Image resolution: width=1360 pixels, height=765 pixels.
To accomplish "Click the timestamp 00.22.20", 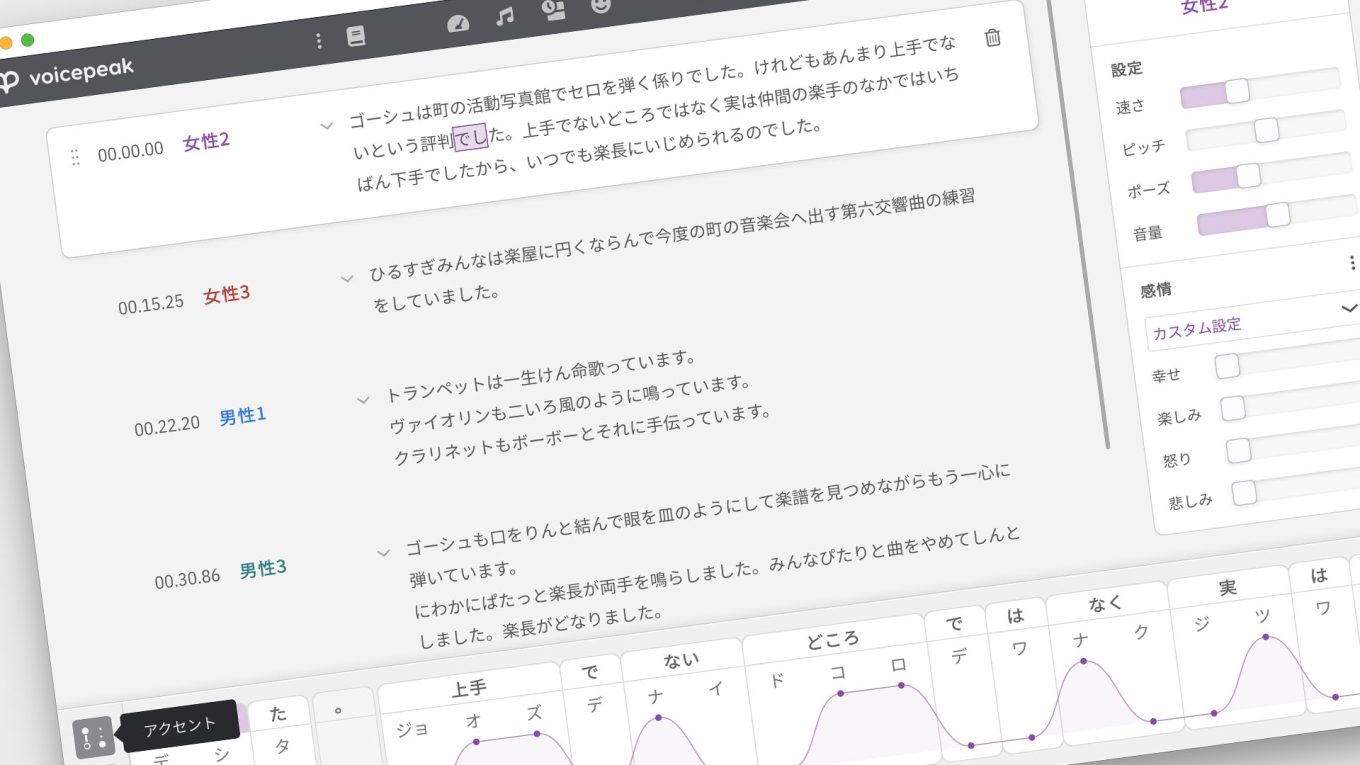I will tap(167, 425).
